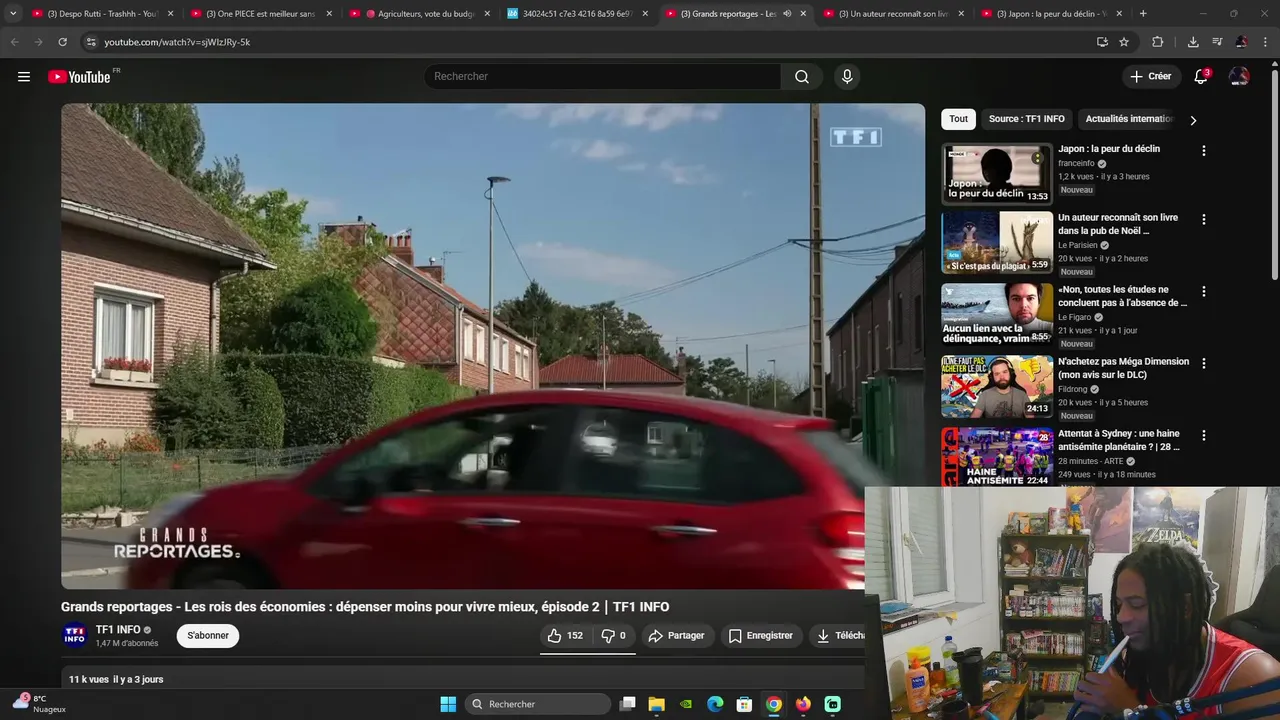
Task: Click the Créer button
Action: 1150,77
